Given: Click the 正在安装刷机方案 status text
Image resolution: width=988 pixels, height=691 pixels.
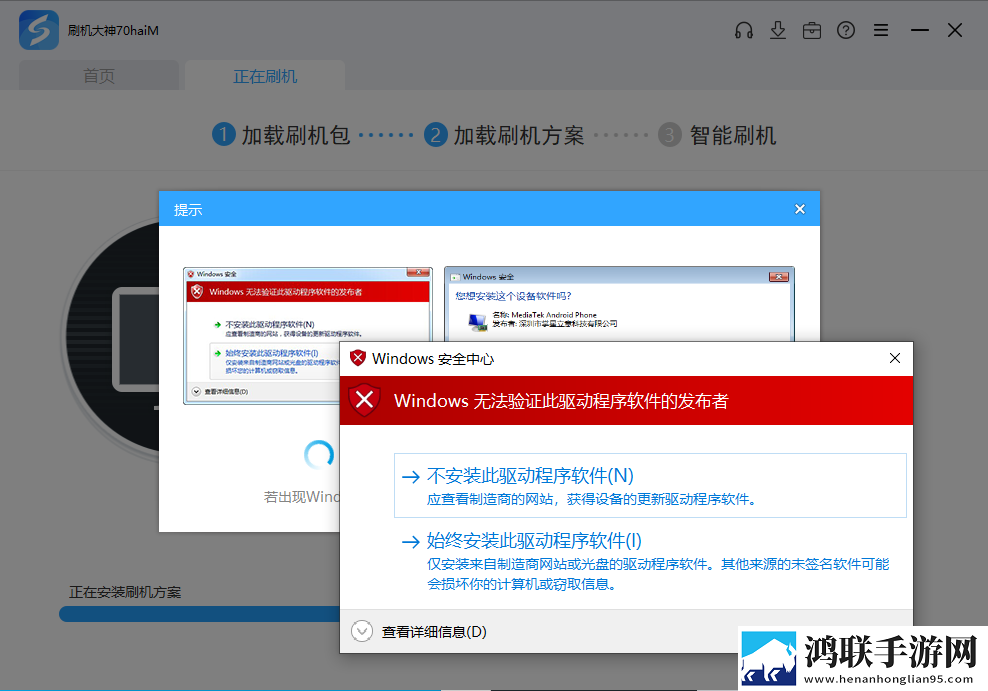Looking at the screenshot, I should pos(125,592).
